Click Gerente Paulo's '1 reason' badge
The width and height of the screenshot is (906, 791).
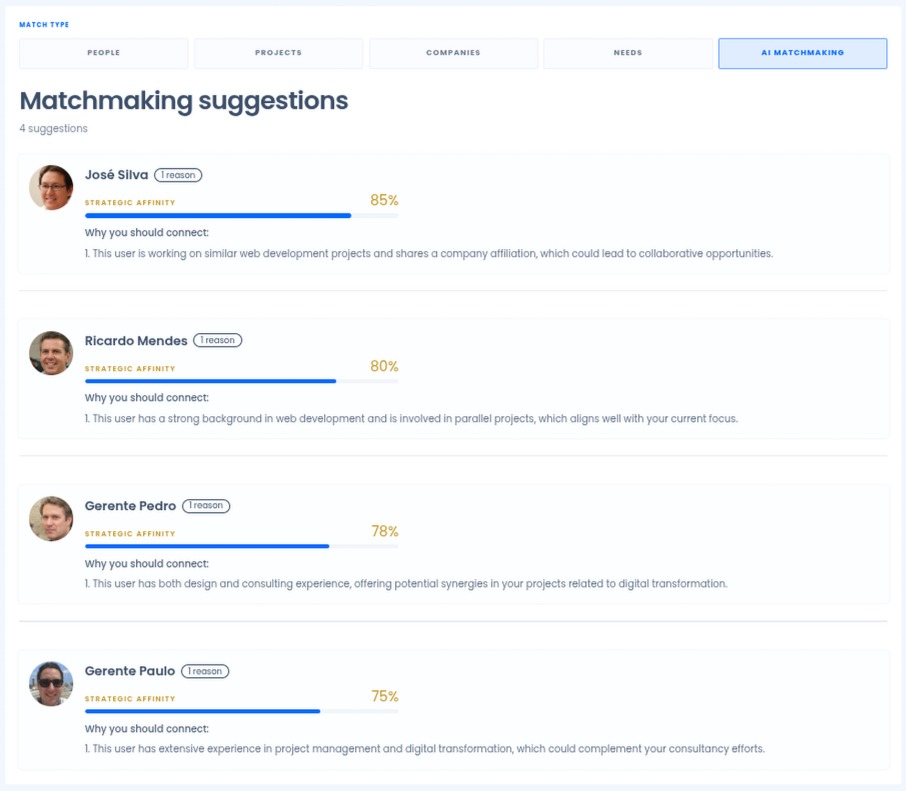pyautogui.click(x=205, y=671)
